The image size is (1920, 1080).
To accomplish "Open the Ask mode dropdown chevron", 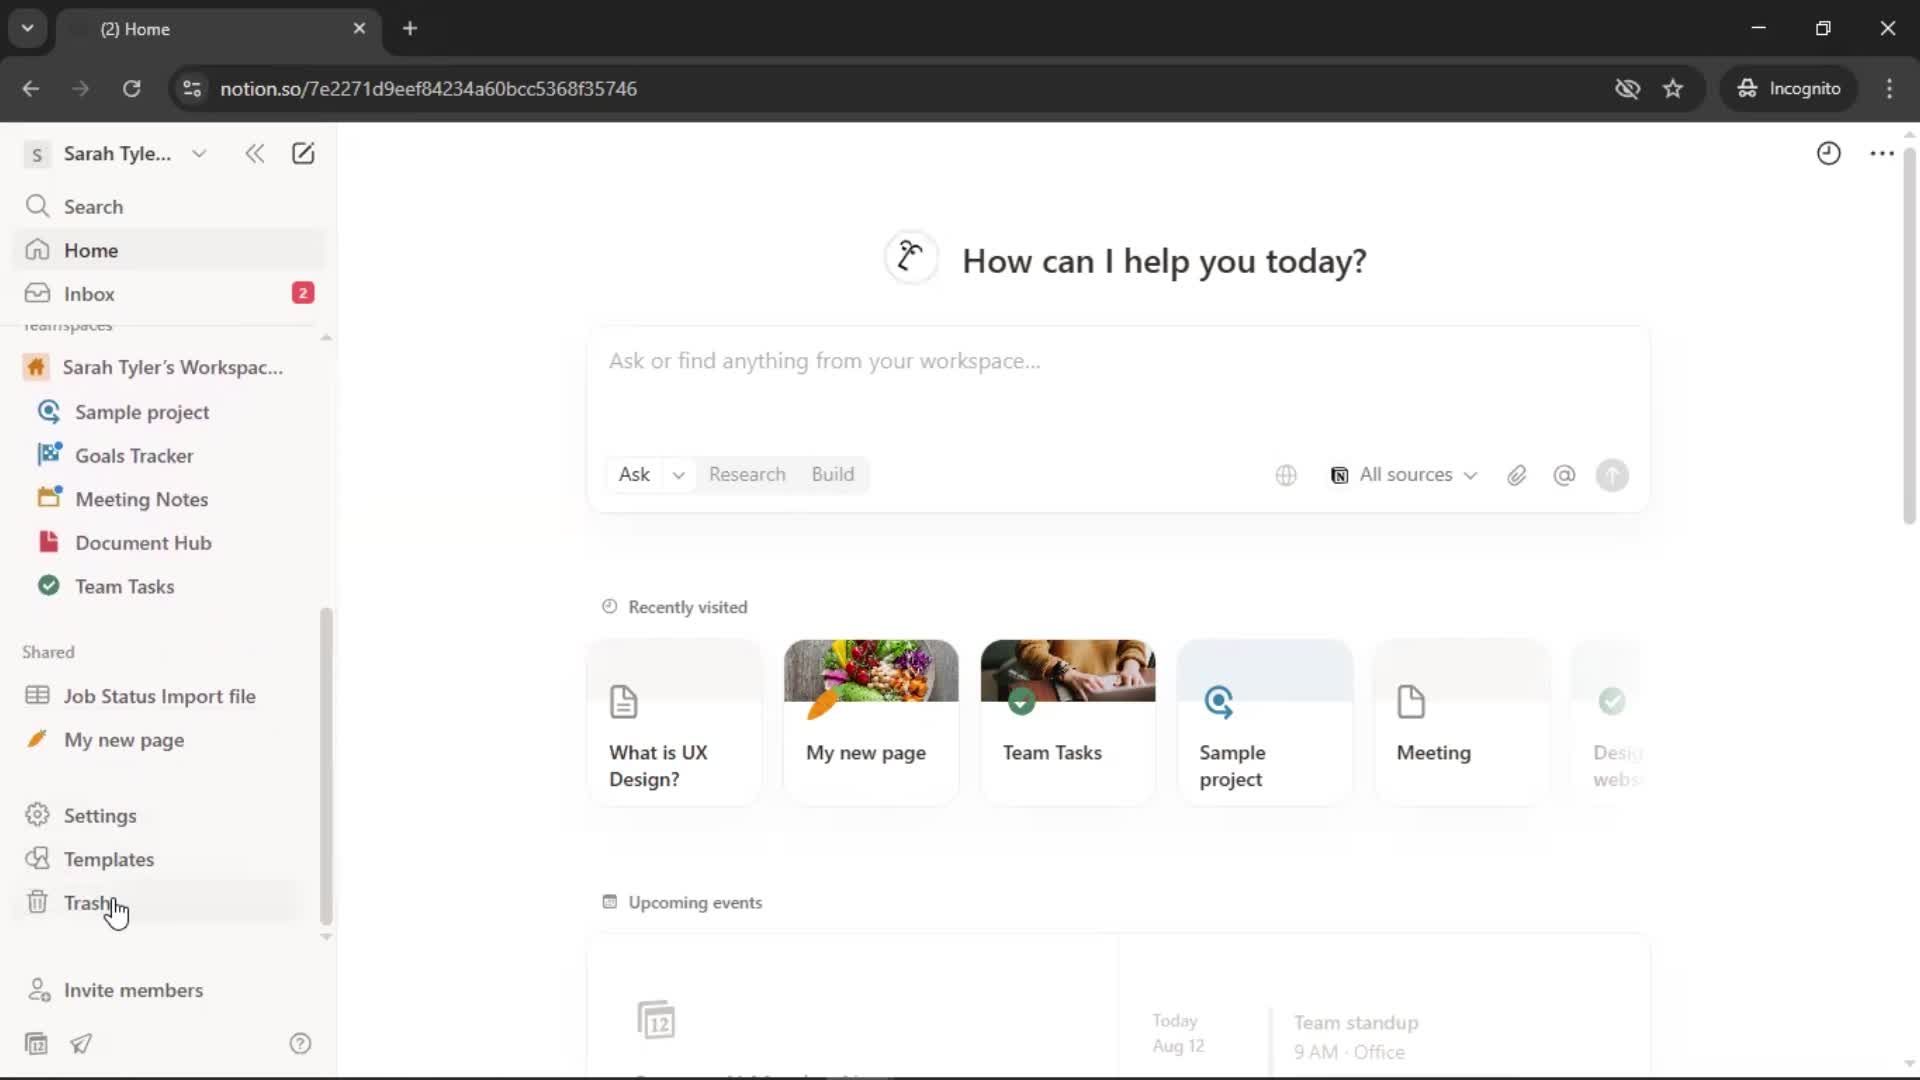I will point(678,475).
